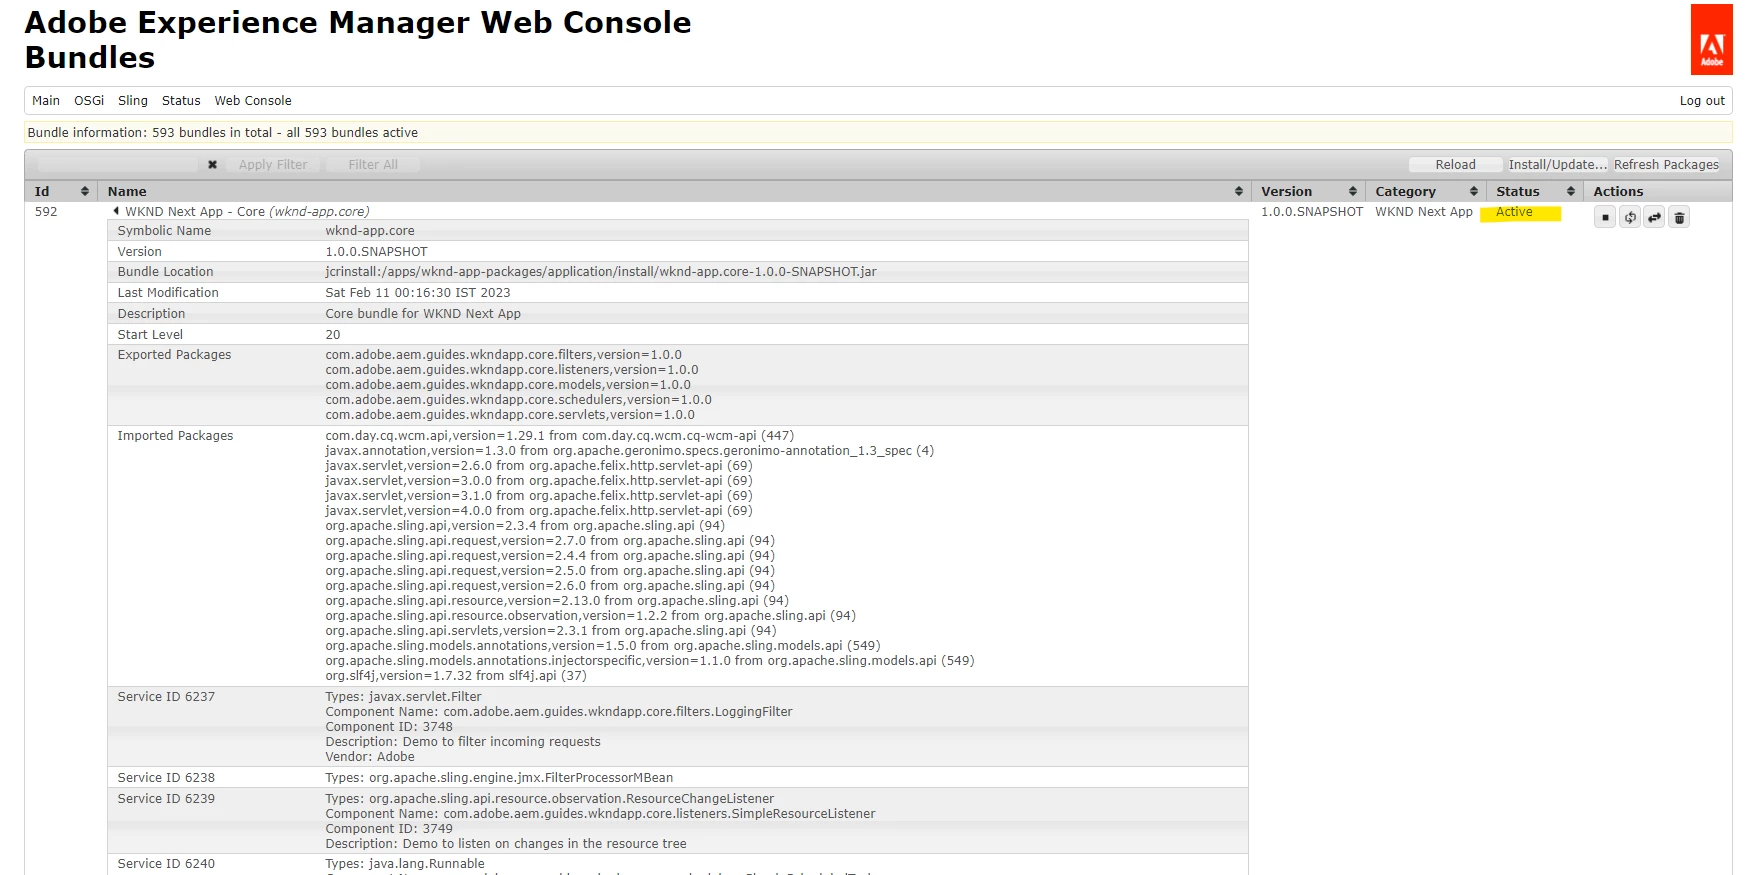Reload the bundle list
This screenshot has width=1755, height=875.
(x=1455, y=165)
